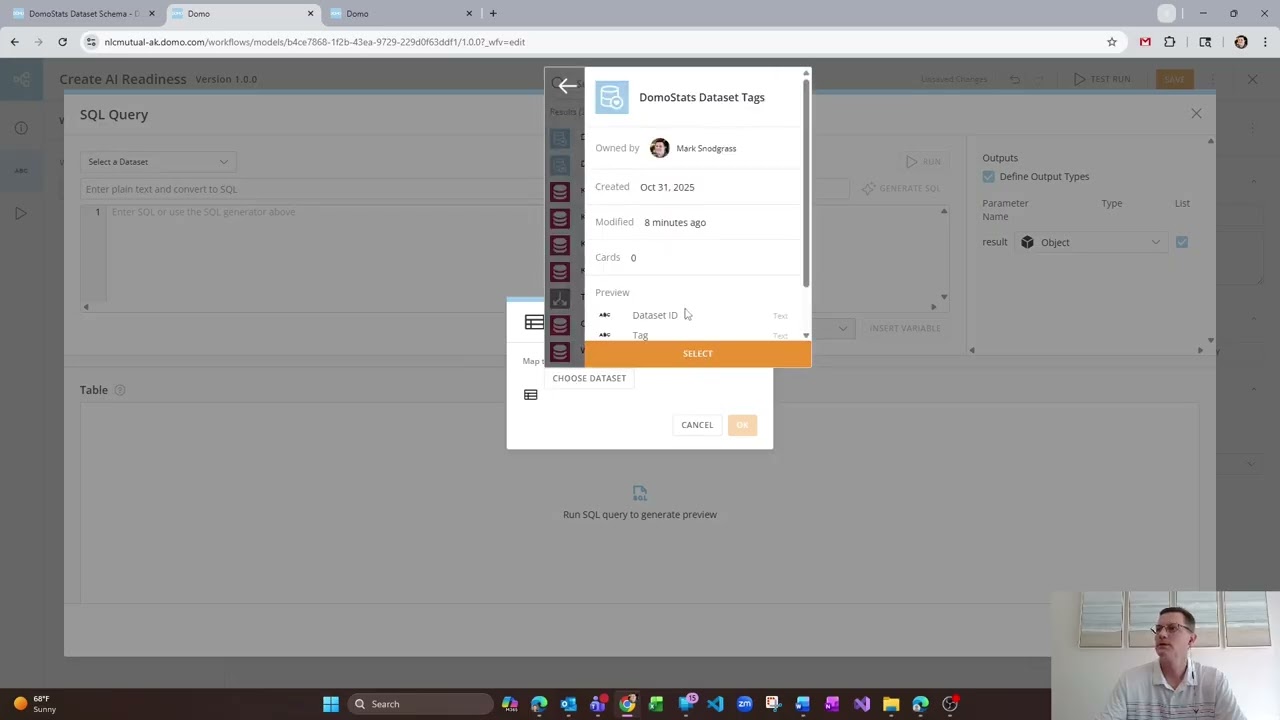
Task: Toggle the List checkbox for result
Action: (1182, 242)
